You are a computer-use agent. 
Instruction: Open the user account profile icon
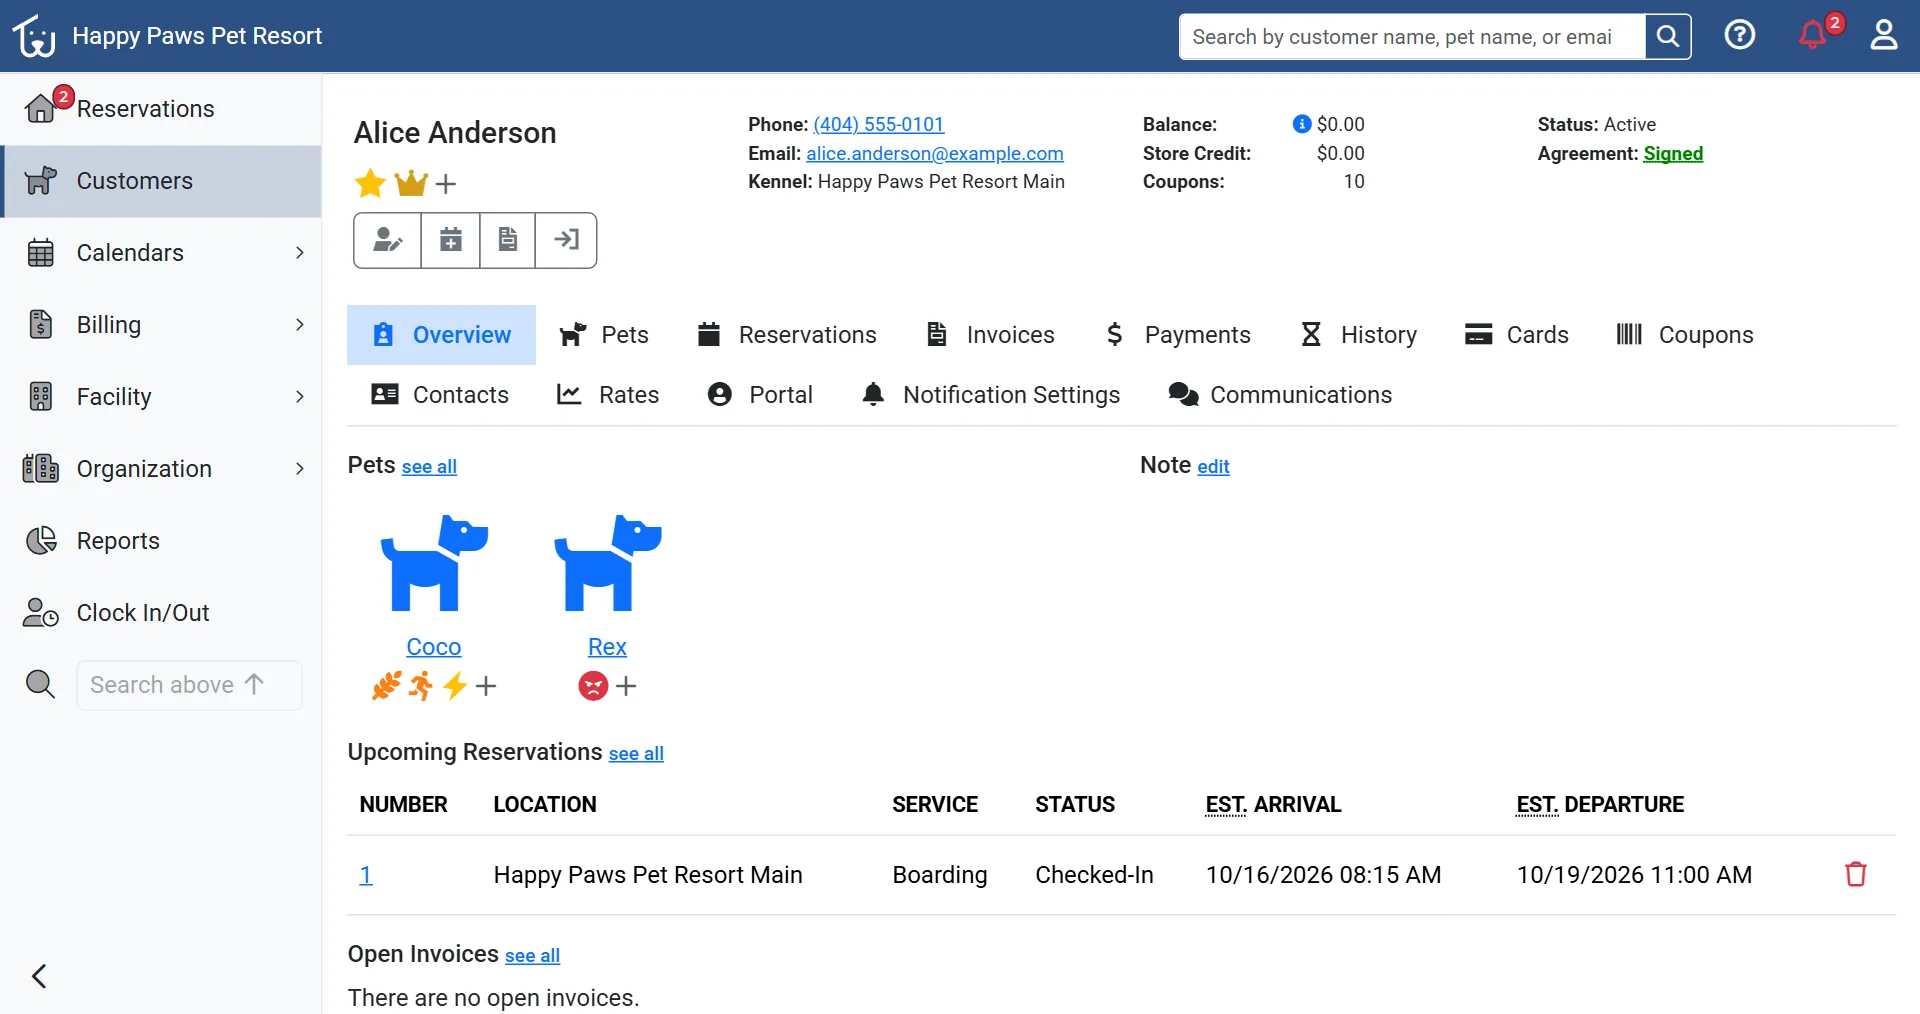click(1884, 36)
